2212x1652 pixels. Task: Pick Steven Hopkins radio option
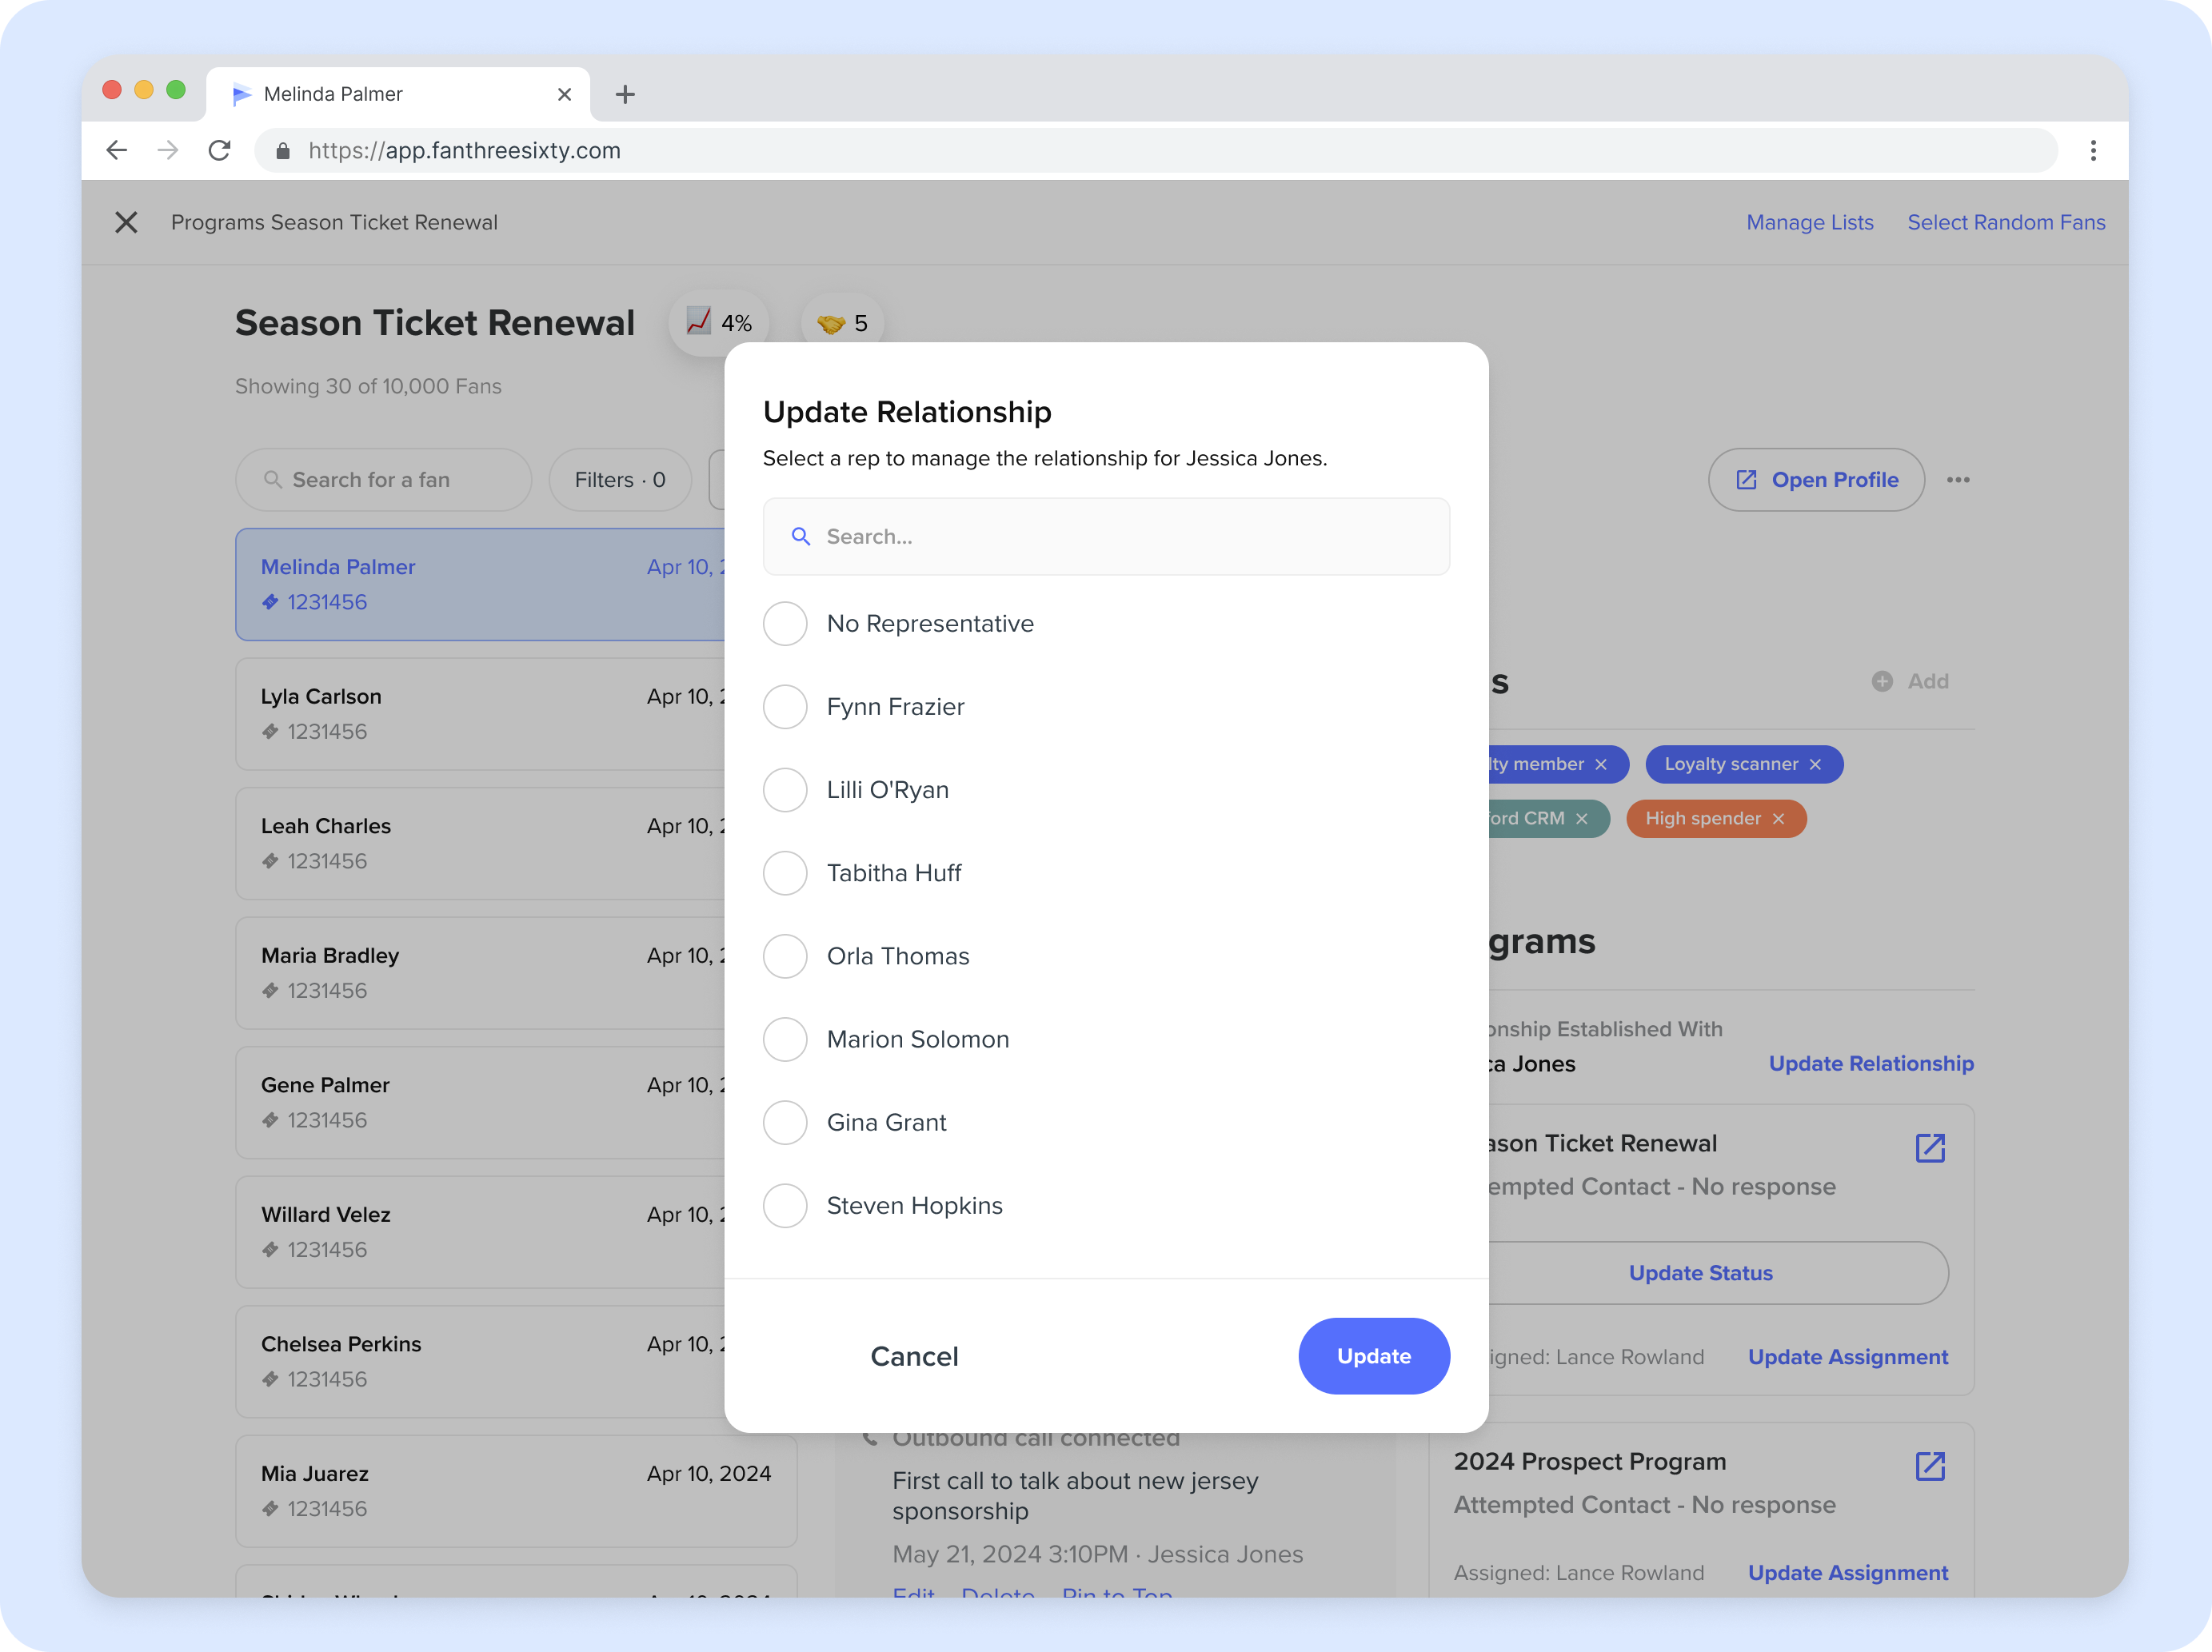tap(785, 1206)
